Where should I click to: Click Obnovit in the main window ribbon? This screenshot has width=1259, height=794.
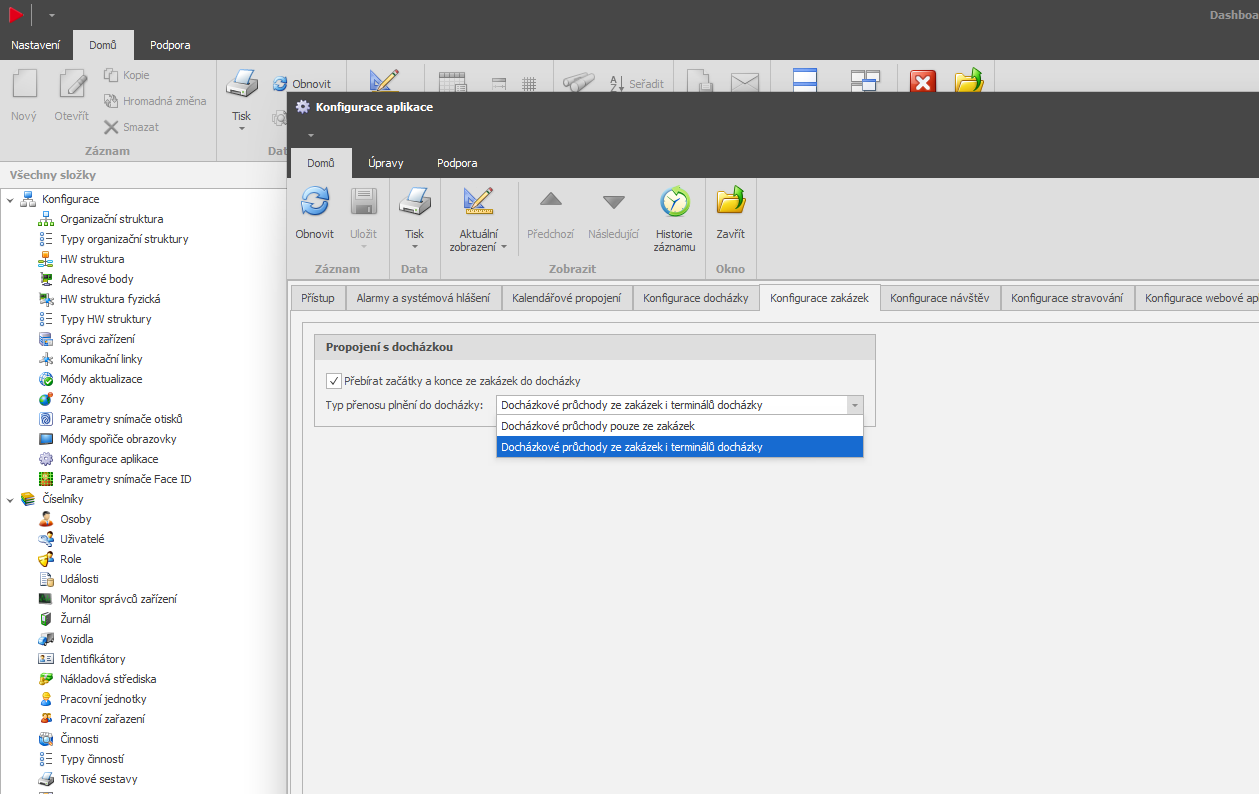click(302, 84)
